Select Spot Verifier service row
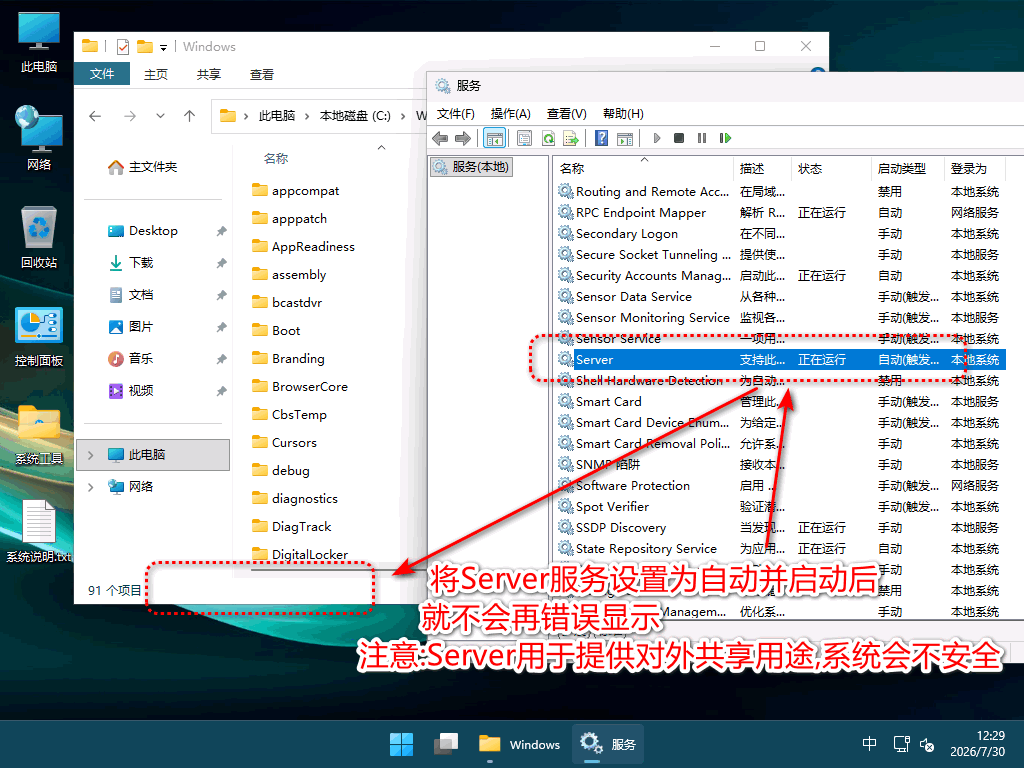Screen dimensions: 1024x768 coord(781,507)
